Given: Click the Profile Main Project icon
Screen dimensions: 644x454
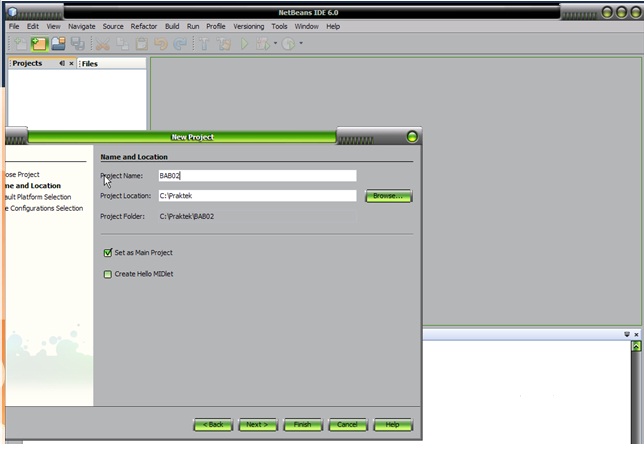Looking at the screenshot, I should [x=288, y=44].
